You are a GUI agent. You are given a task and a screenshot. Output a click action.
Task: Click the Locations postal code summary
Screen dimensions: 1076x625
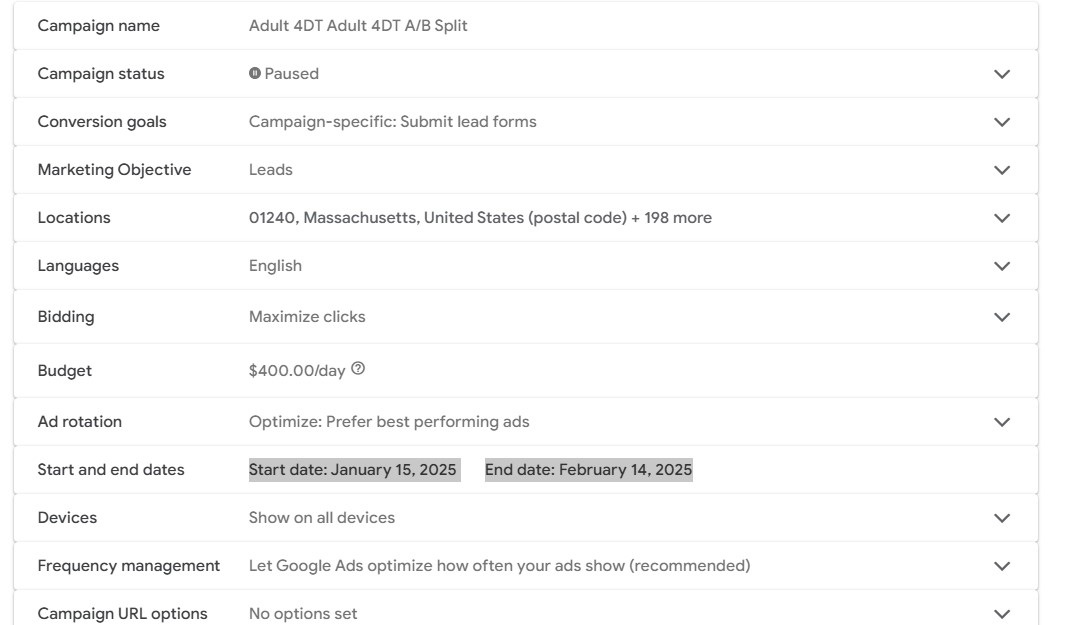[480, 218]
